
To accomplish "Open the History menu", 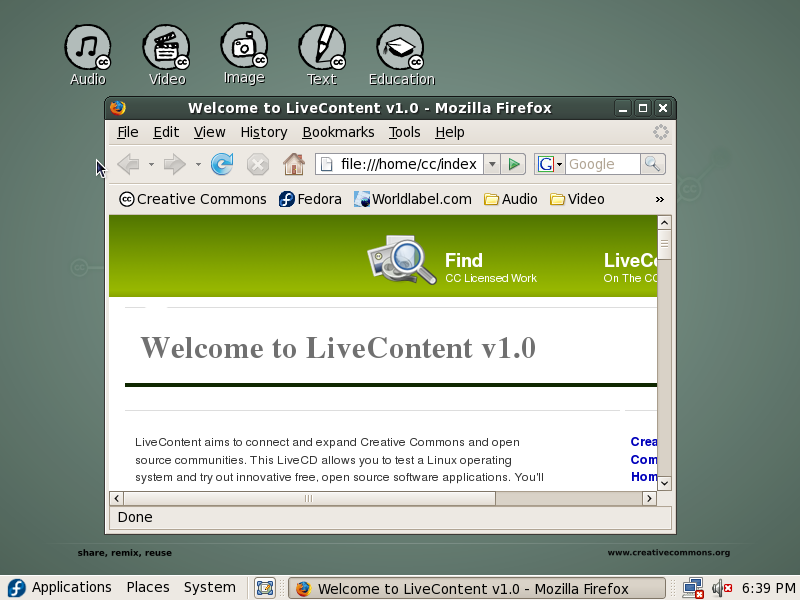I will coord(264,132).
